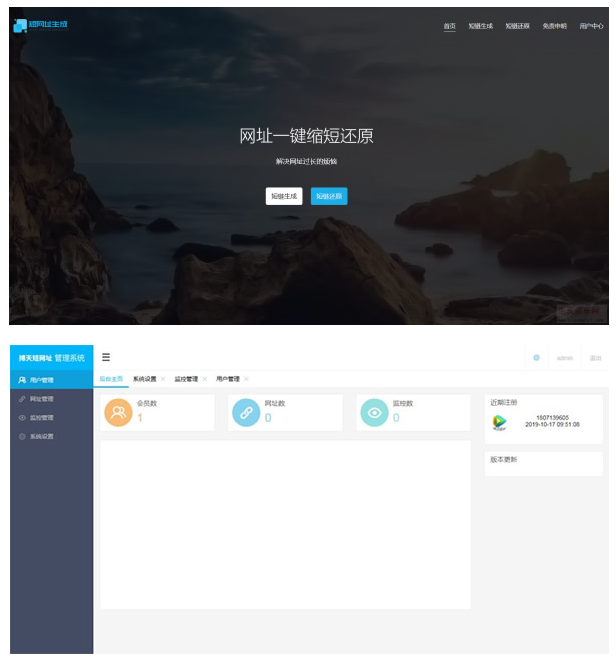
Task: Open the admin user dropdown
Action: pos(565,357)
